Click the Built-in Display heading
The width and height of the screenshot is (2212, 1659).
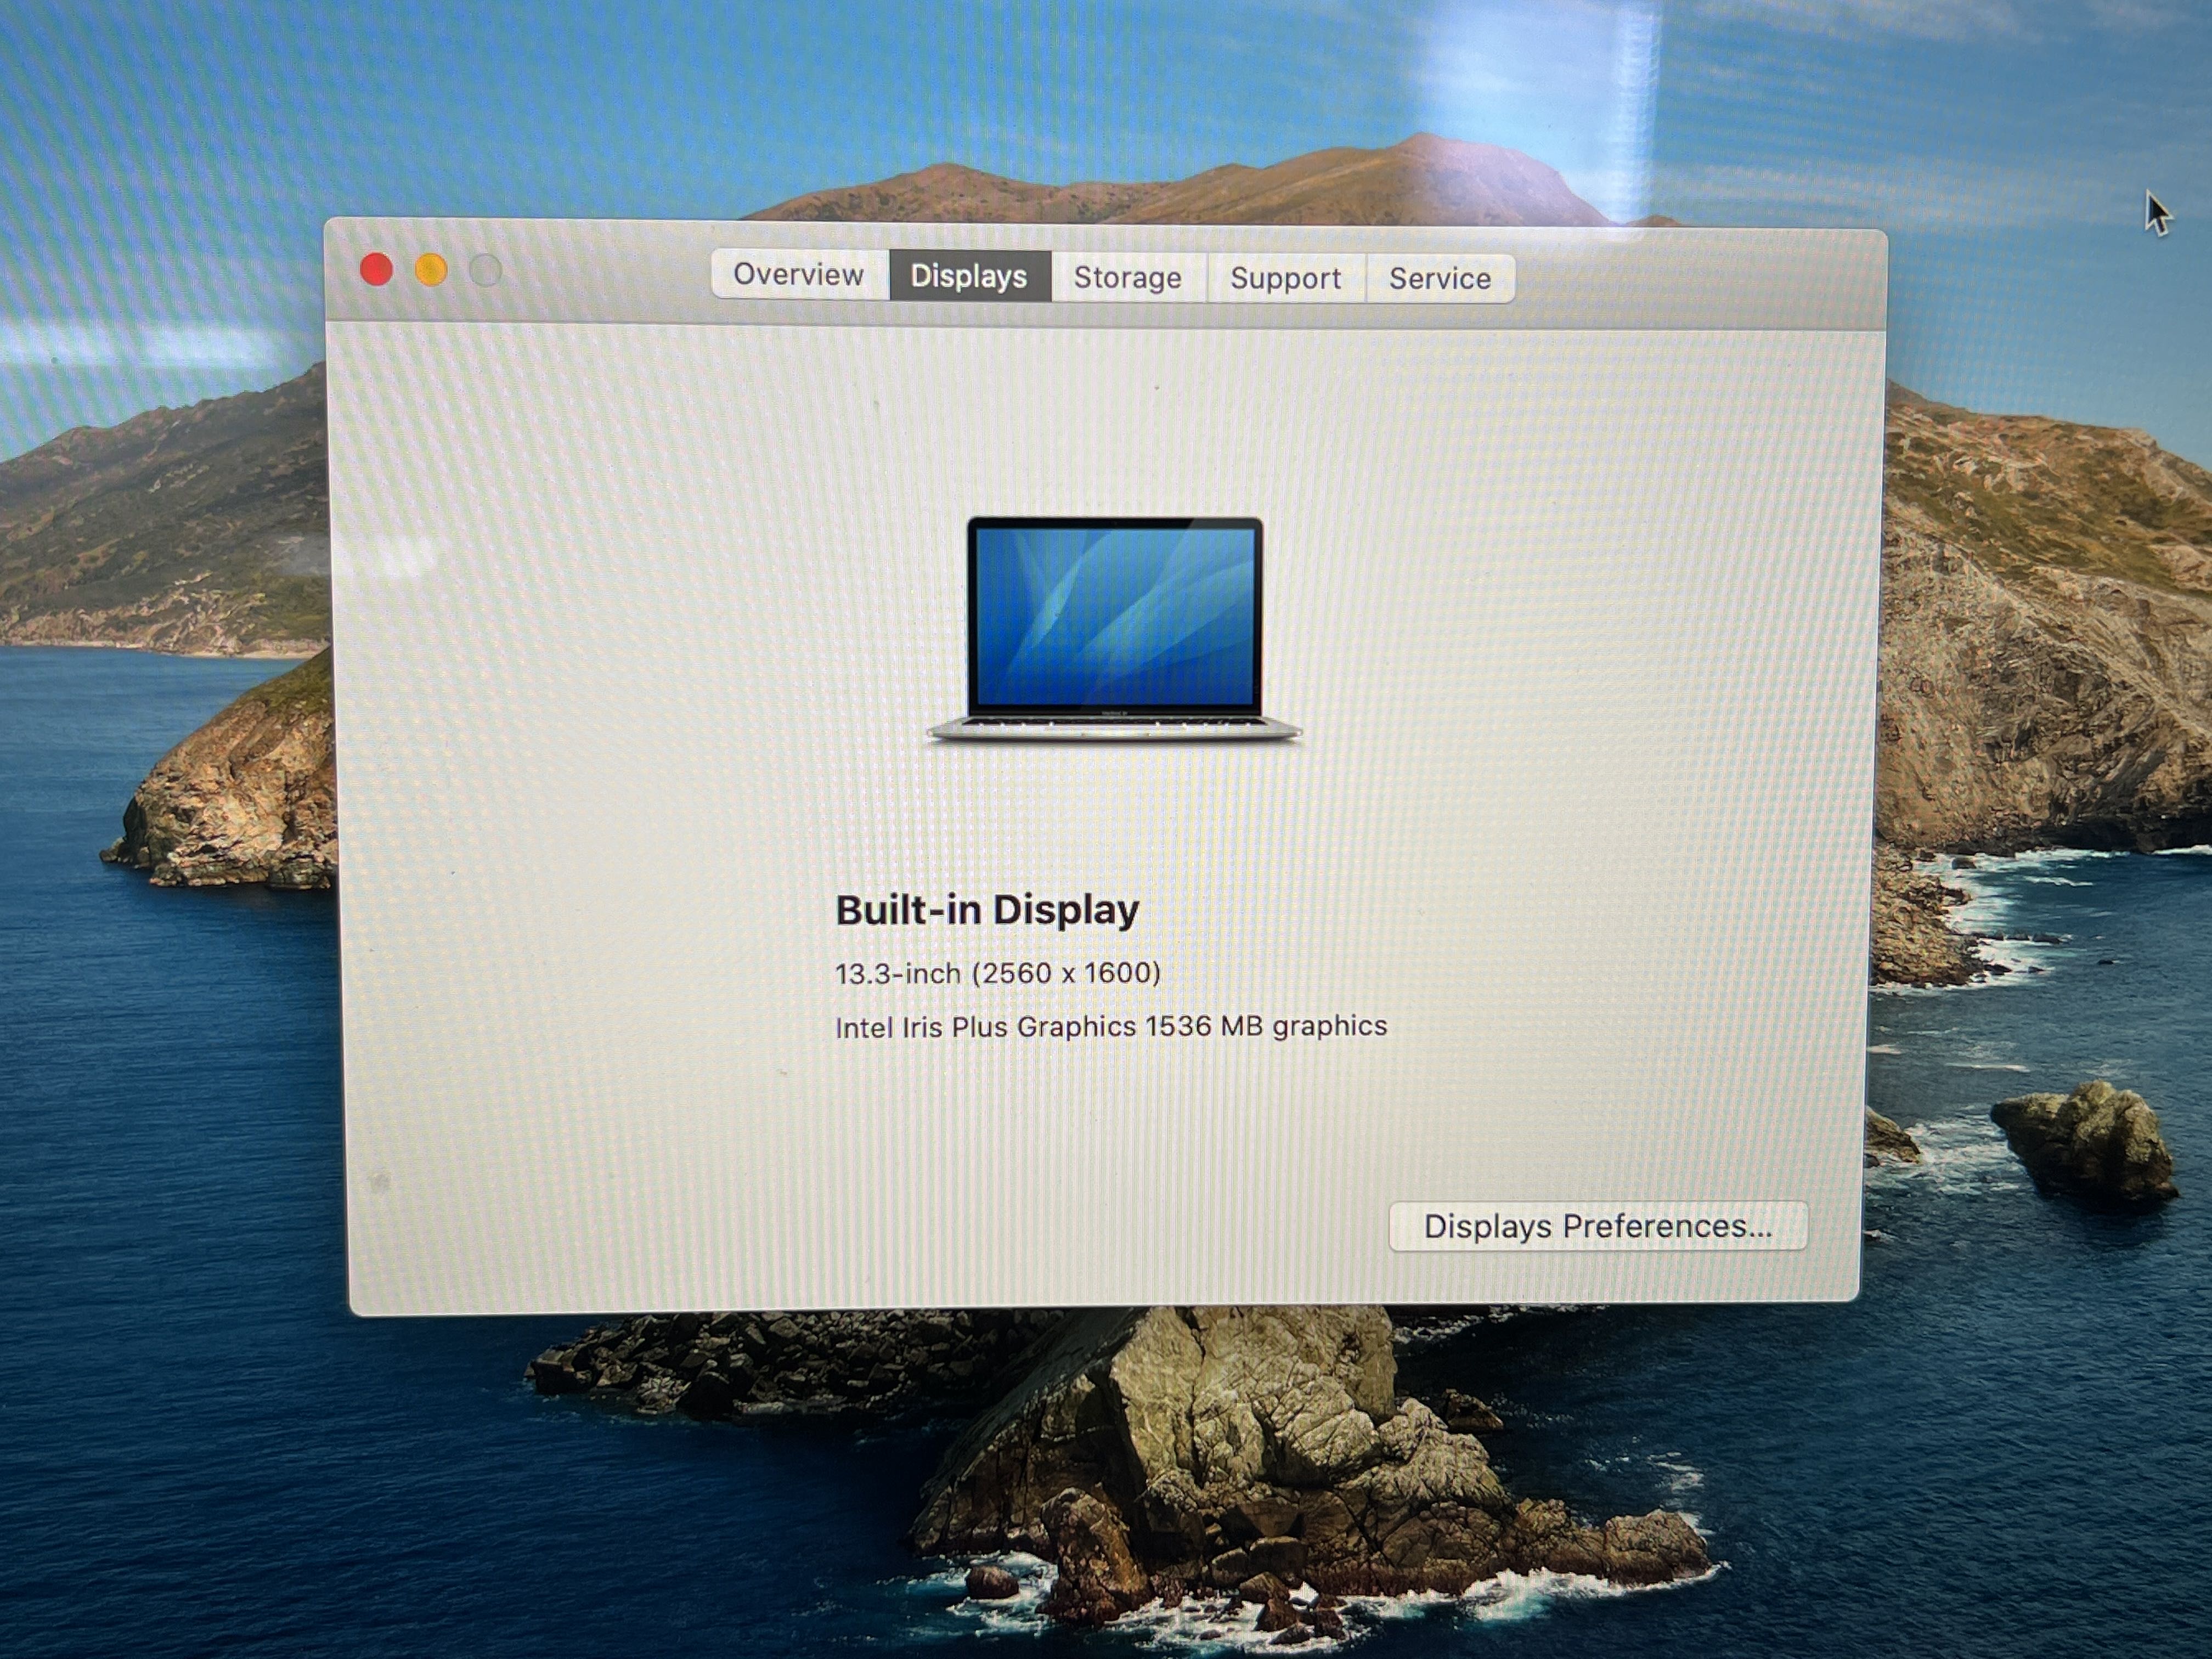tap(987, 910)
